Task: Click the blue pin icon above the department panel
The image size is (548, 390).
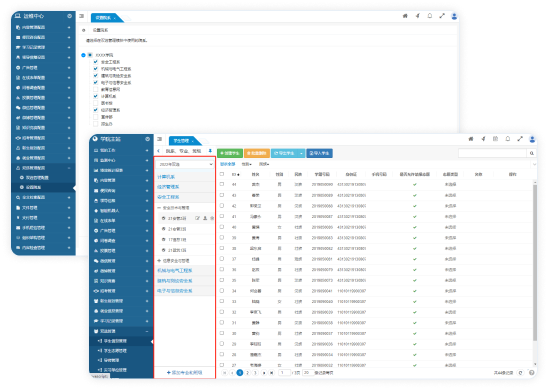Action: 210,151
